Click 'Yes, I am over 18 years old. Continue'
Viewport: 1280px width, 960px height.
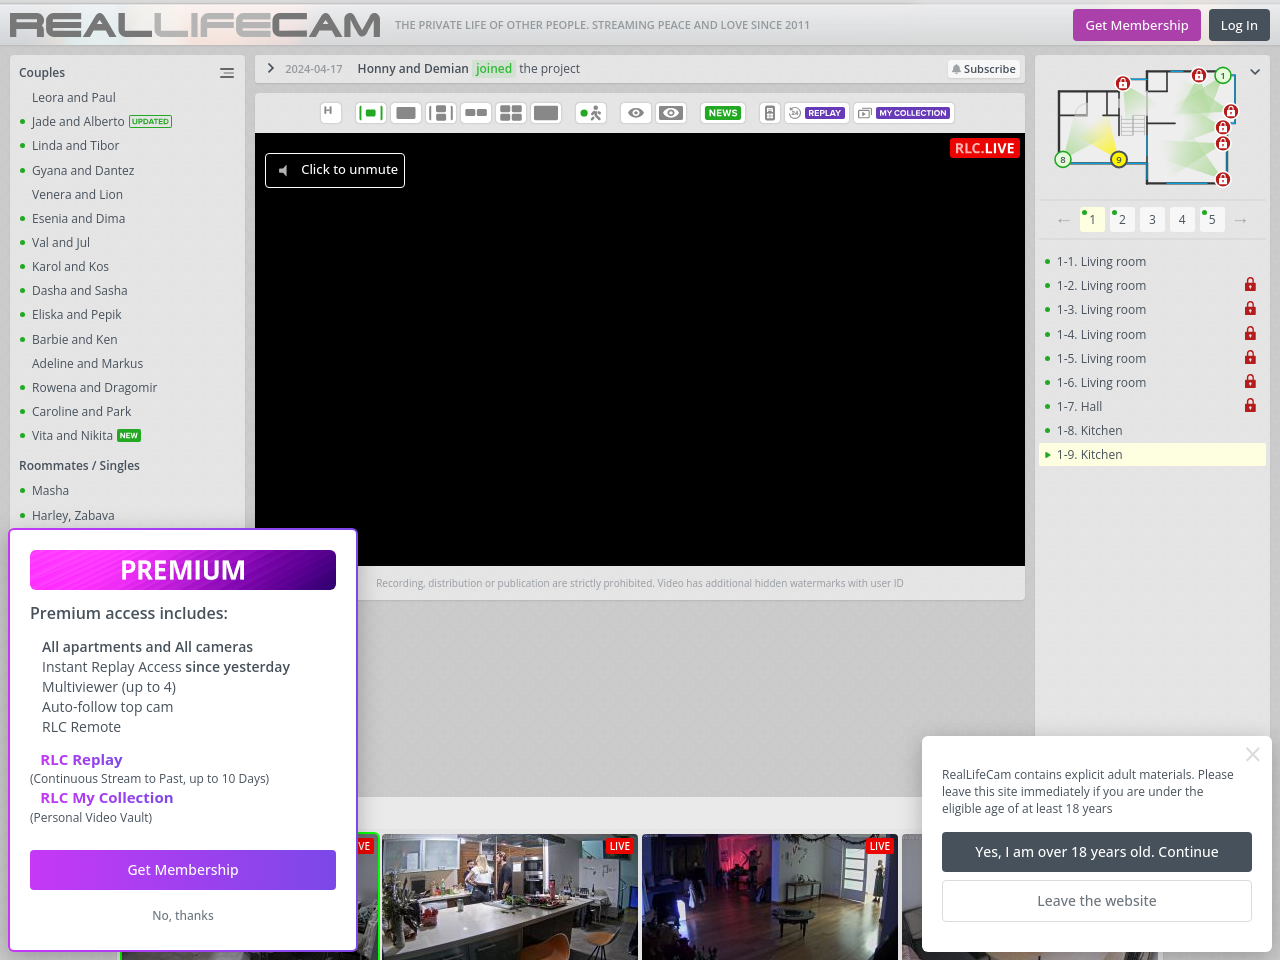point(1096,852)
